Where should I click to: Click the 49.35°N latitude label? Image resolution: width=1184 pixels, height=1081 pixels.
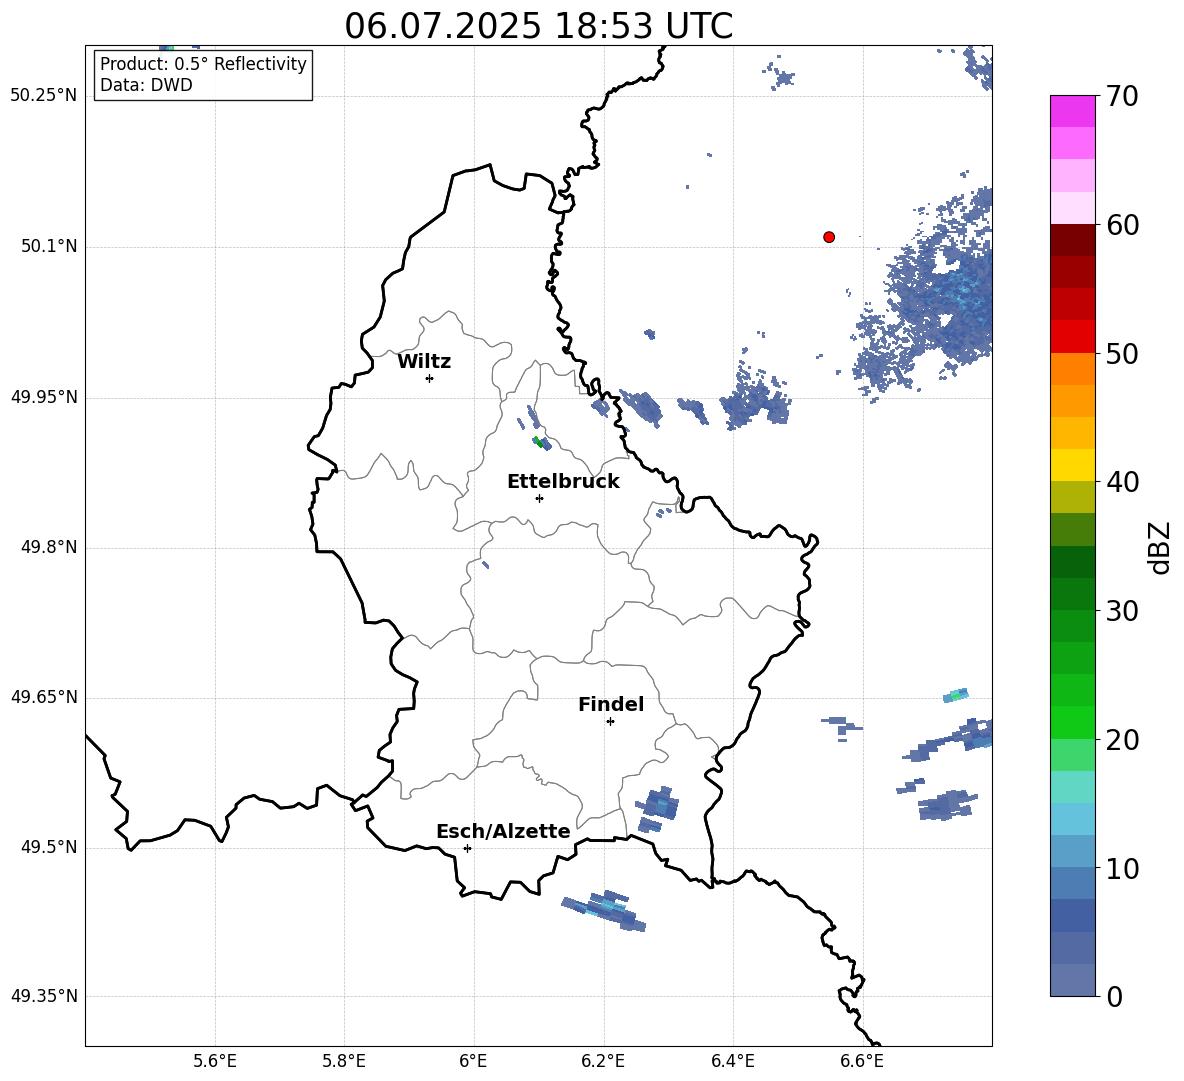[x=44, y=996]
